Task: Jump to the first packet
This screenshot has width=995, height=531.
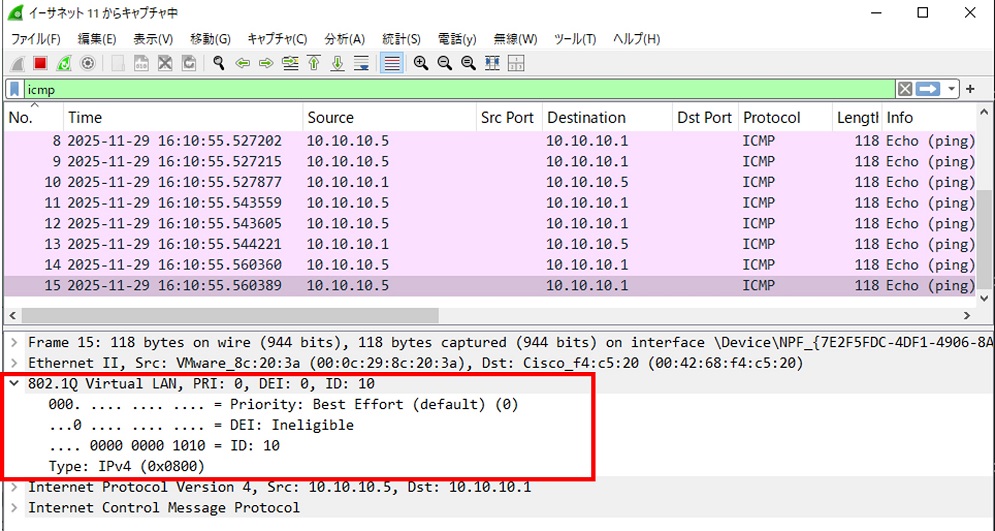Action: [x=314, y=63]
